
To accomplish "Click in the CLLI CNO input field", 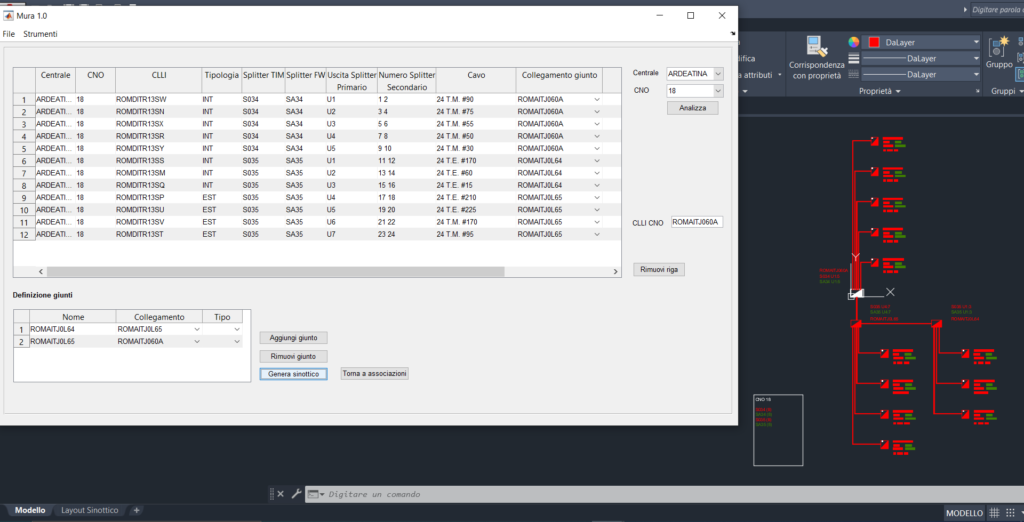I will [x=697, y=222].
